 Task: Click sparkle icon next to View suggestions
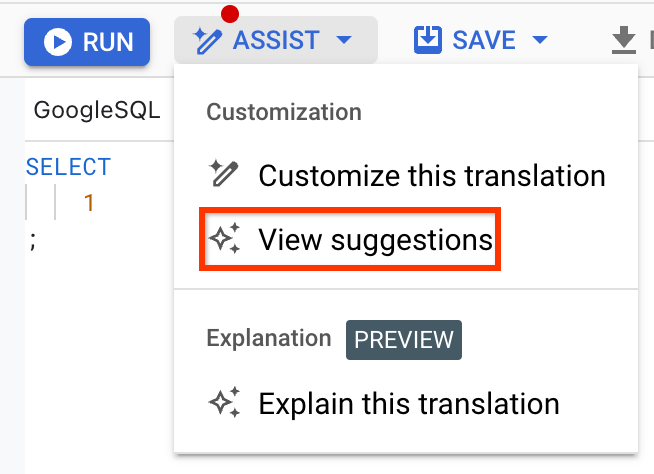[x=224, y=238]
